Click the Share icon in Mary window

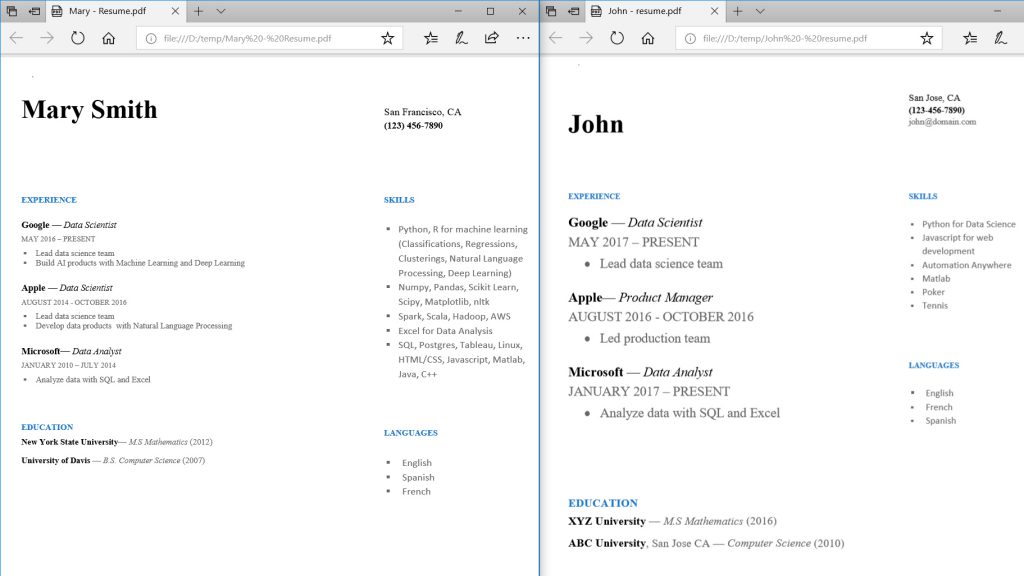(x=492, y=39)
